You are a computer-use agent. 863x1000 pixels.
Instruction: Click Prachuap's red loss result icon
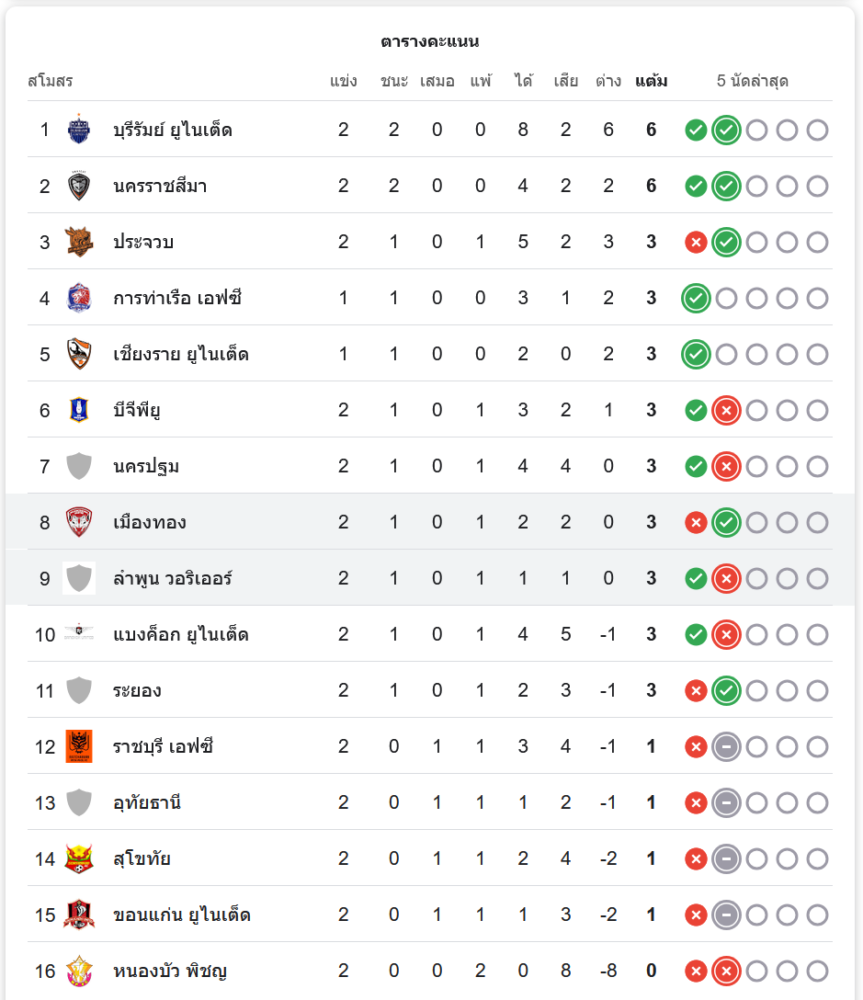pyautogui.click(x=696, y=242)
